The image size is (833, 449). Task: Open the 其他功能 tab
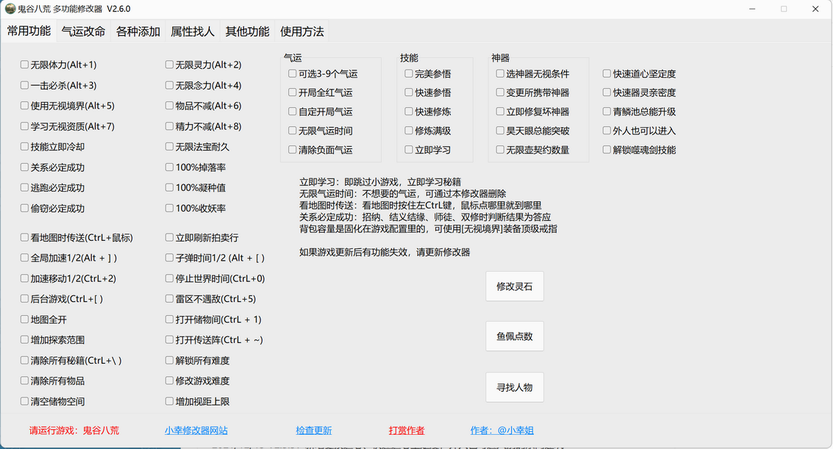tap(247, 31)
